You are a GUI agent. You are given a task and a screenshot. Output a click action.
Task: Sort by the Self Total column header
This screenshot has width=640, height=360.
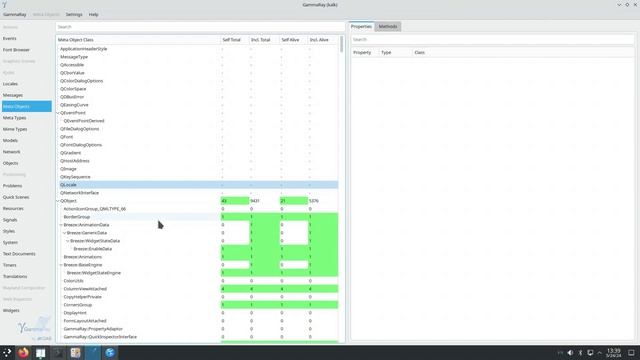(x=235, y=40)
